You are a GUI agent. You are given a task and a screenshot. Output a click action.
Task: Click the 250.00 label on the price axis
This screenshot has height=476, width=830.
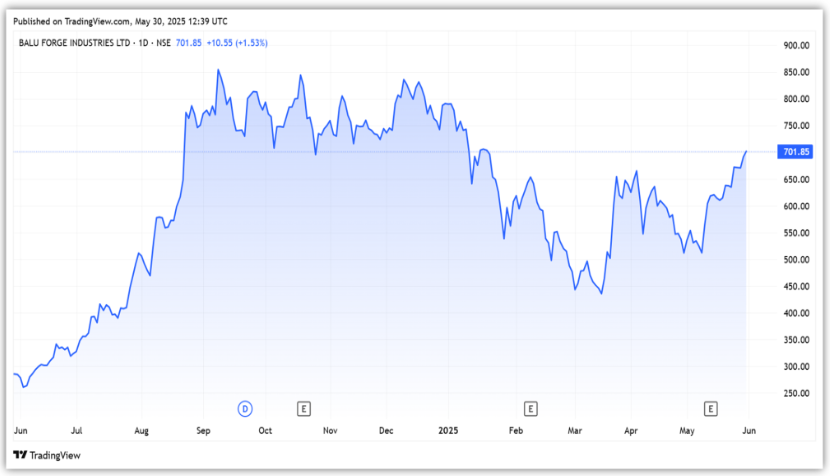pos(796,393)
